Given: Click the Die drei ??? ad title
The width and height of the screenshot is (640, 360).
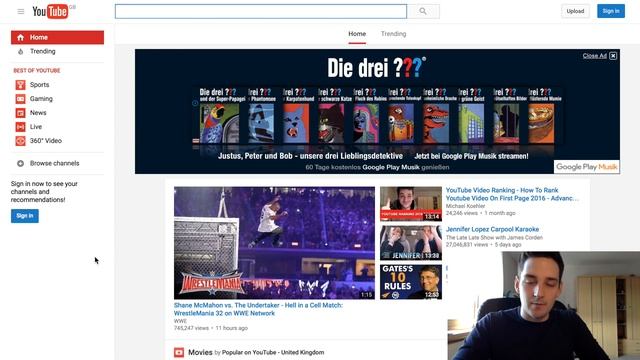Looking at the screenshot, I should point(376,67).
